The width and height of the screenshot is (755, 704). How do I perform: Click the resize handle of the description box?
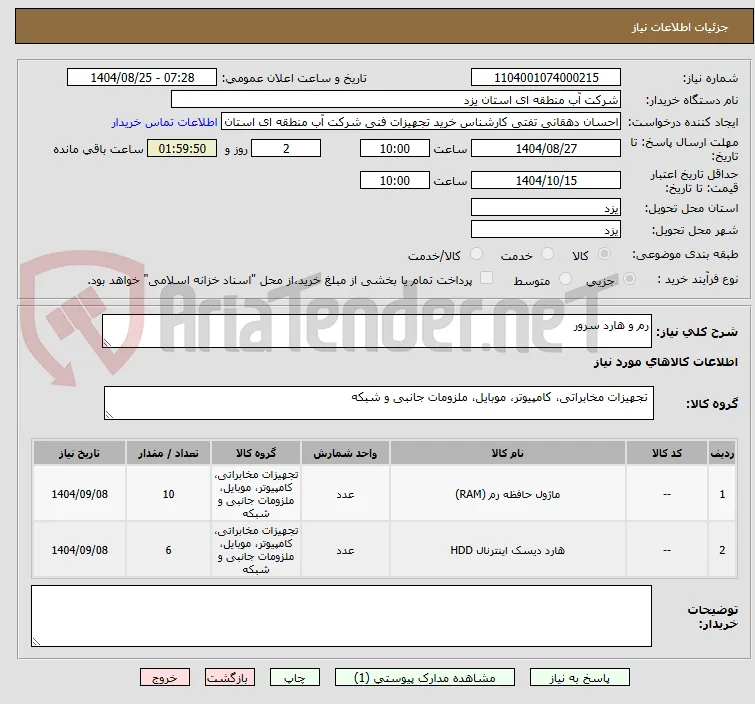[107, 342]
